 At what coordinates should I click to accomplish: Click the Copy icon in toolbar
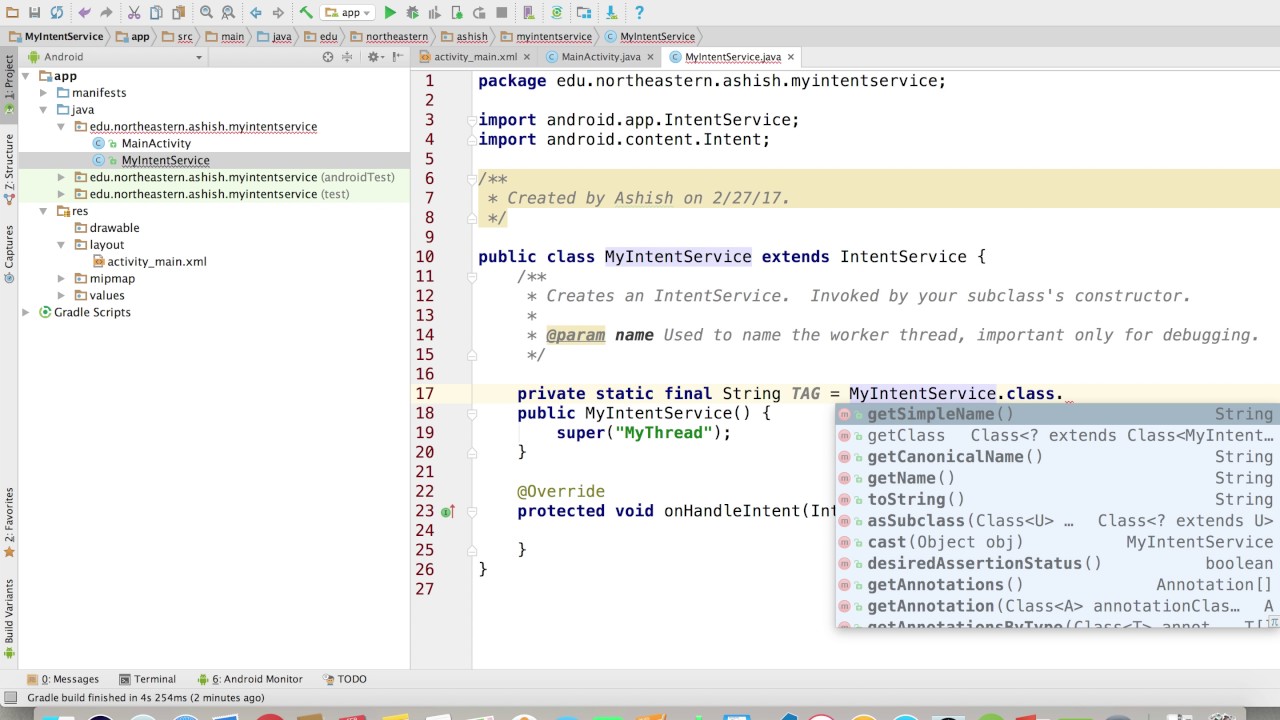156,13
